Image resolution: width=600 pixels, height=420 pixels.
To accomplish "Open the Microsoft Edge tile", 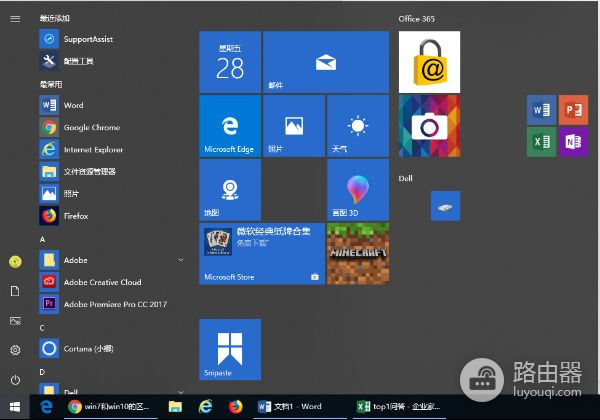I will coord(229,125).
